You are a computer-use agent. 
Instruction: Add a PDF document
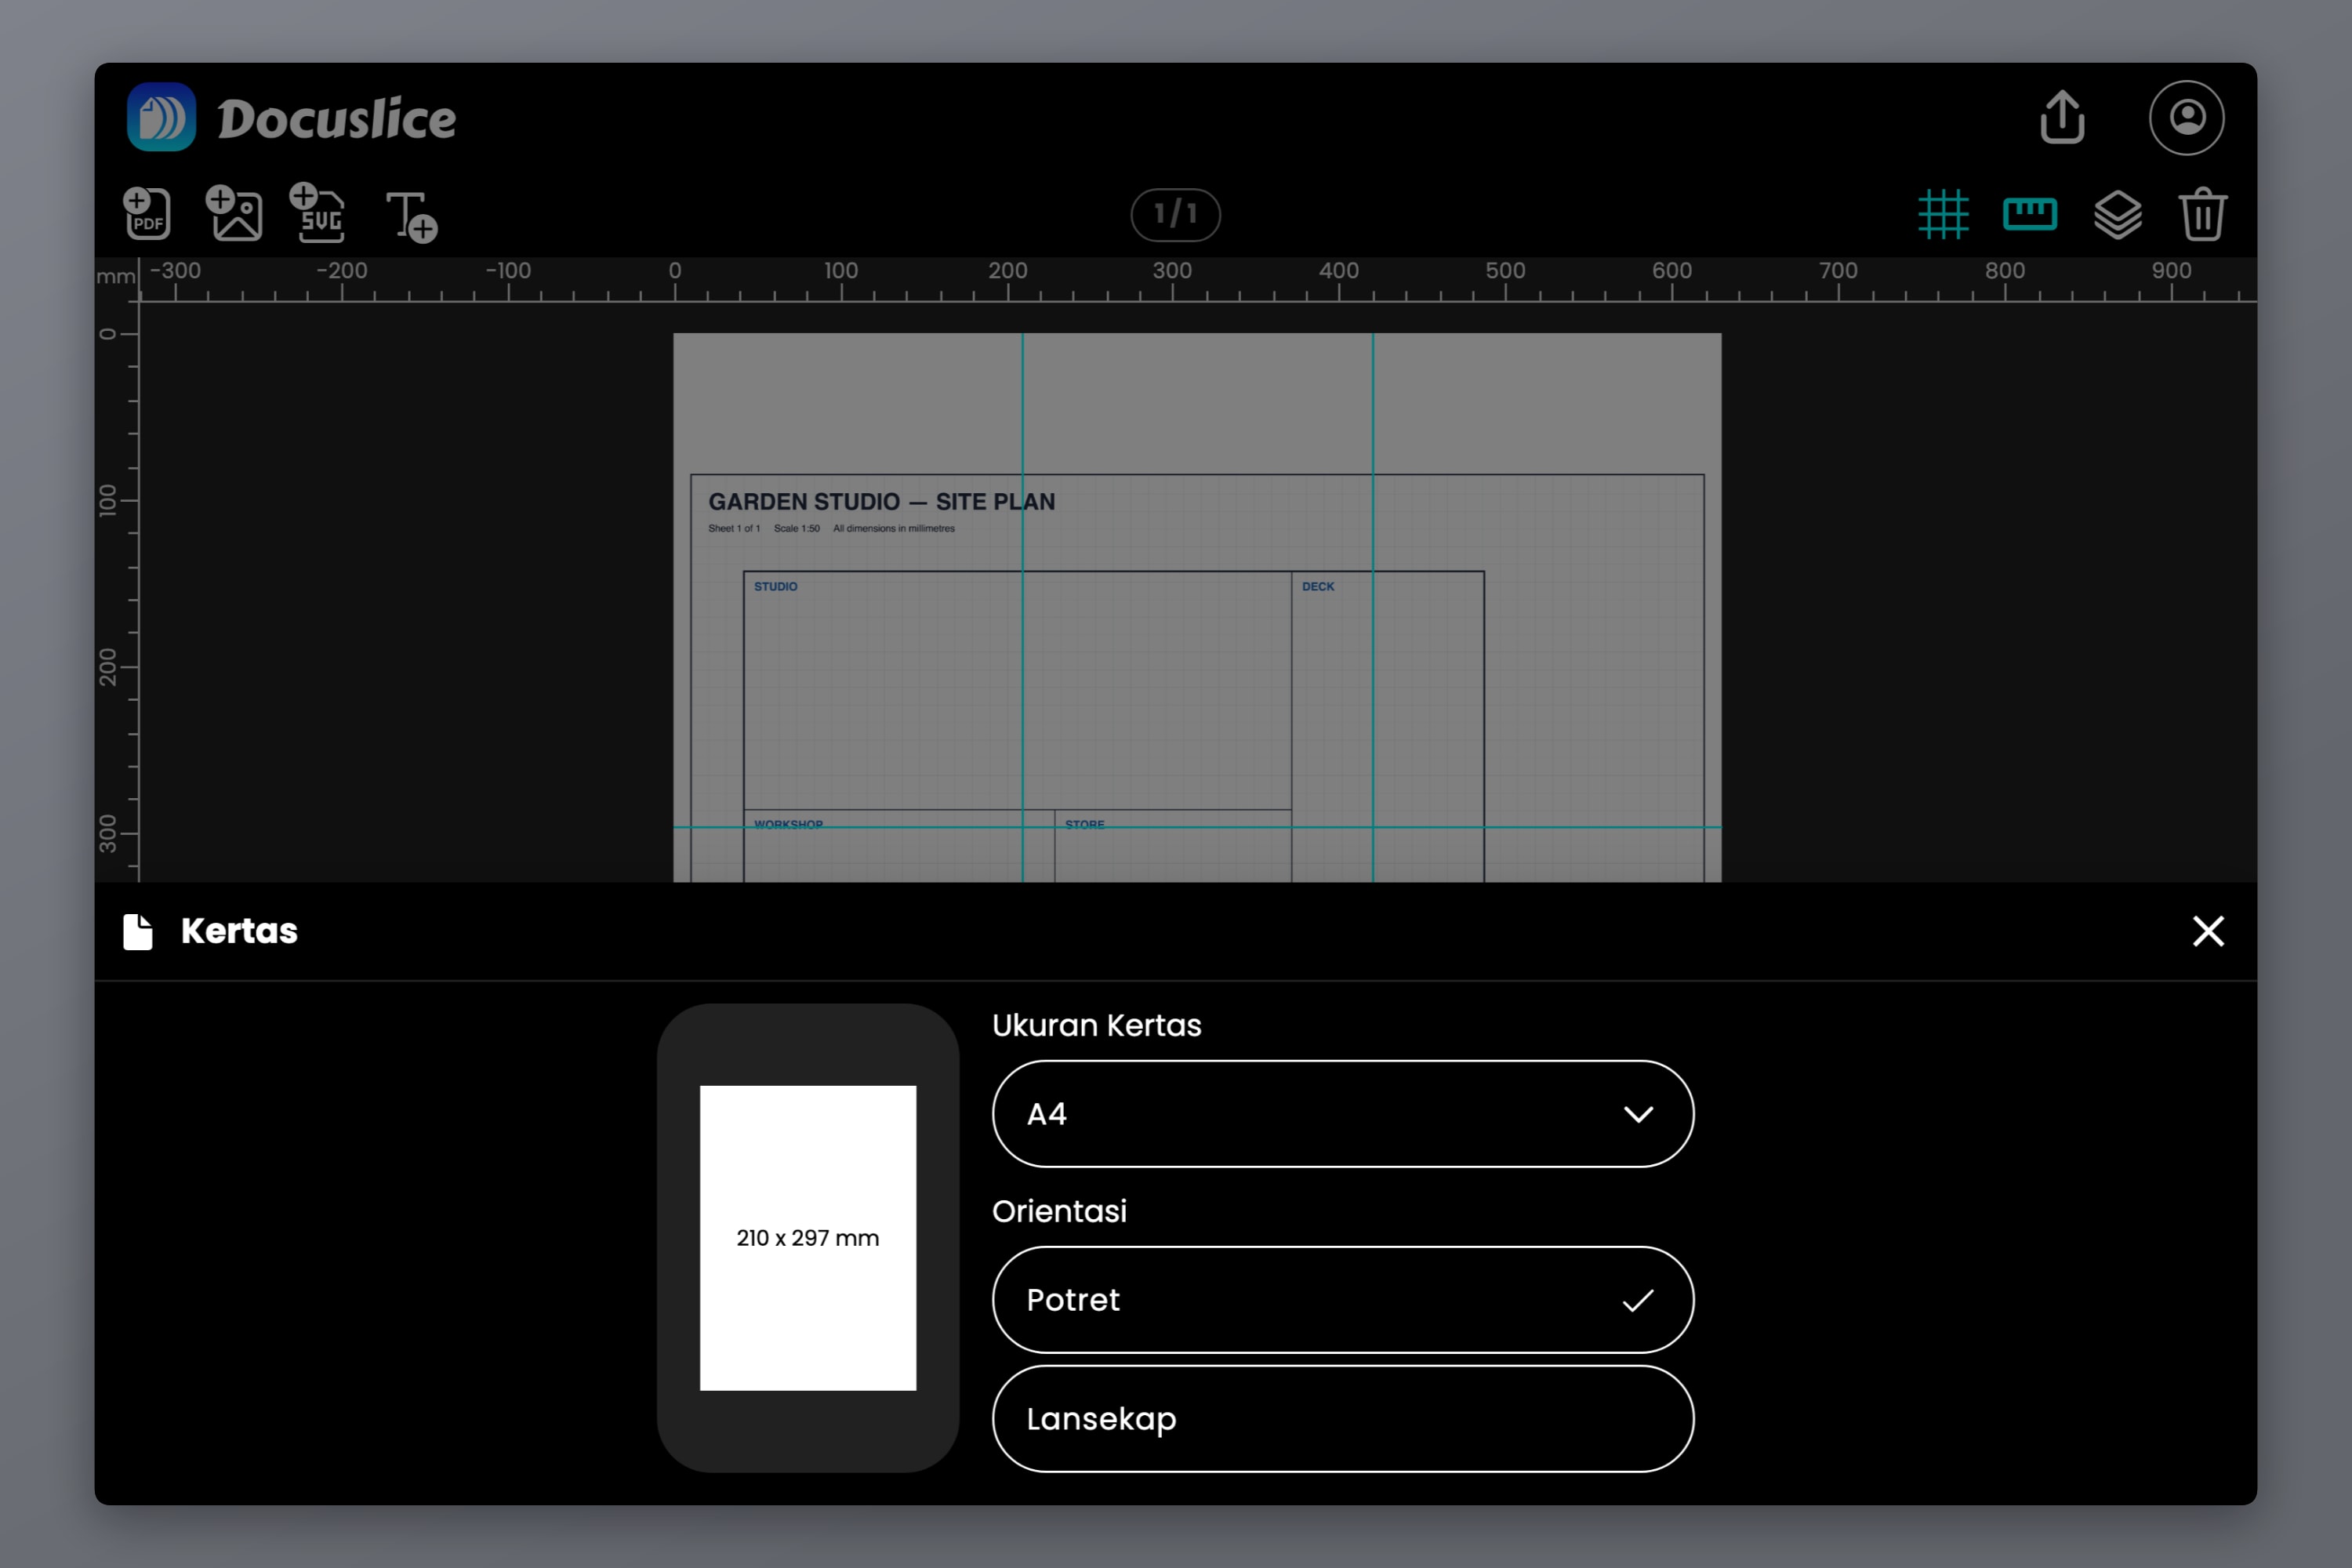pos(147,213)
